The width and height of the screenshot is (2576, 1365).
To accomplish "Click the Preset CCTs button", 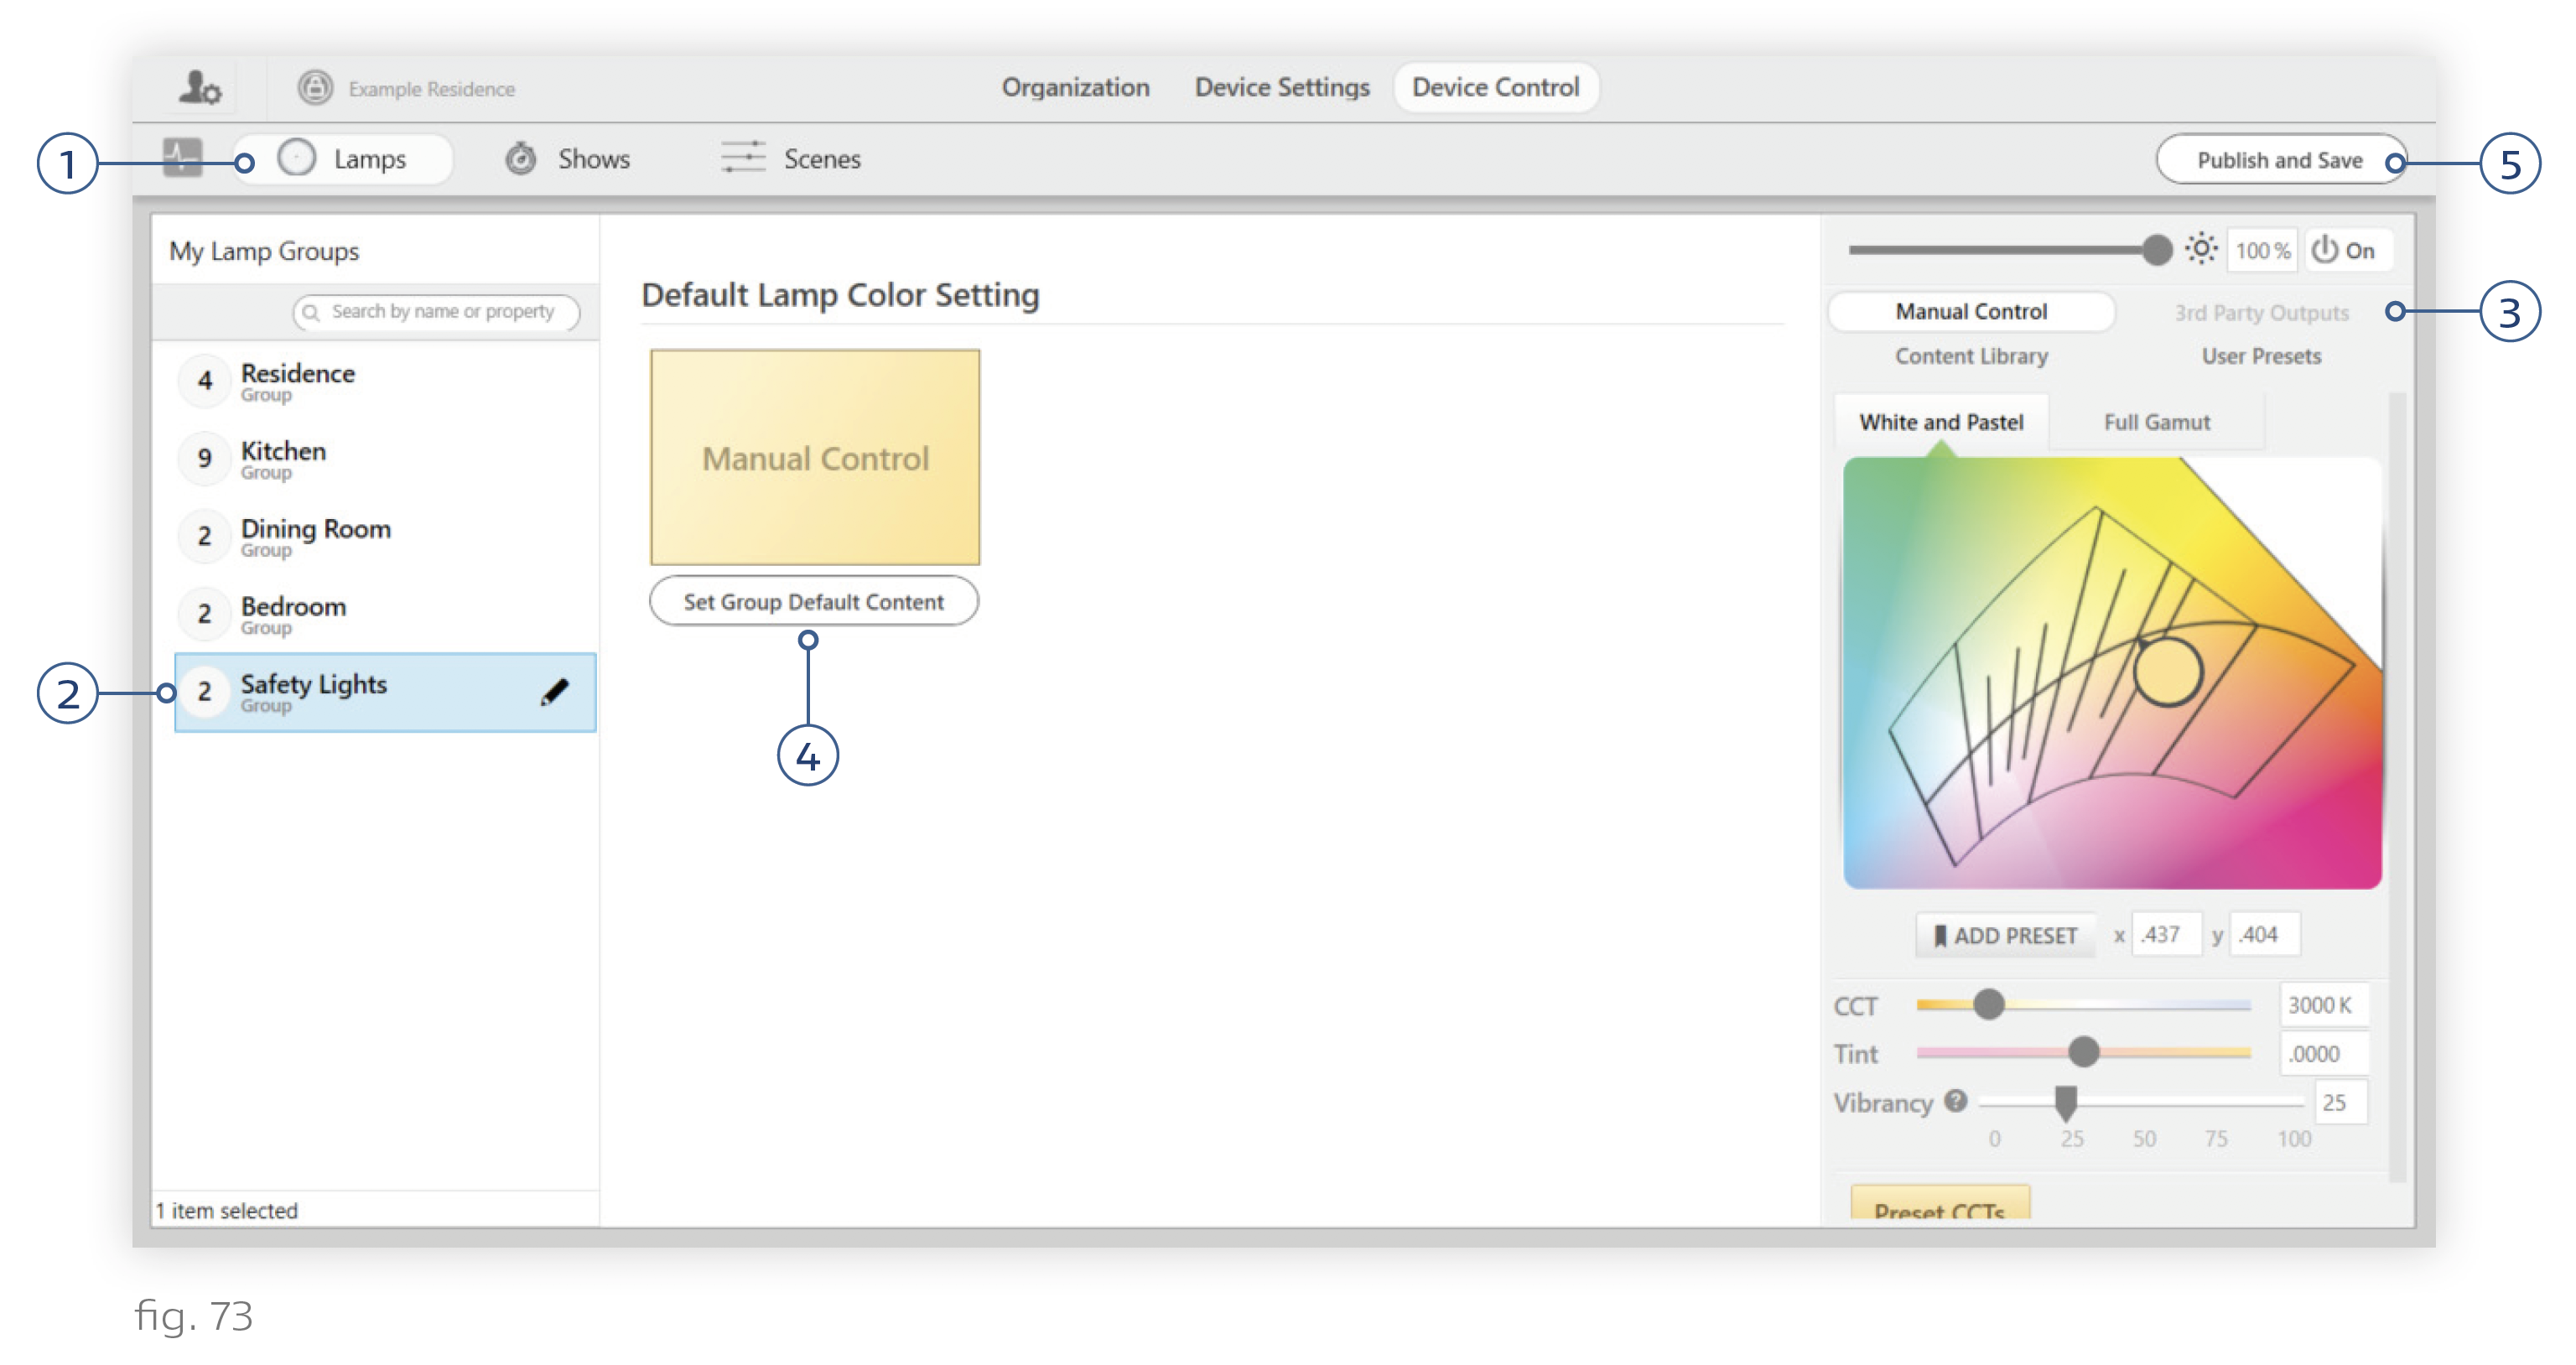I will click(x=1939, y=1204).
